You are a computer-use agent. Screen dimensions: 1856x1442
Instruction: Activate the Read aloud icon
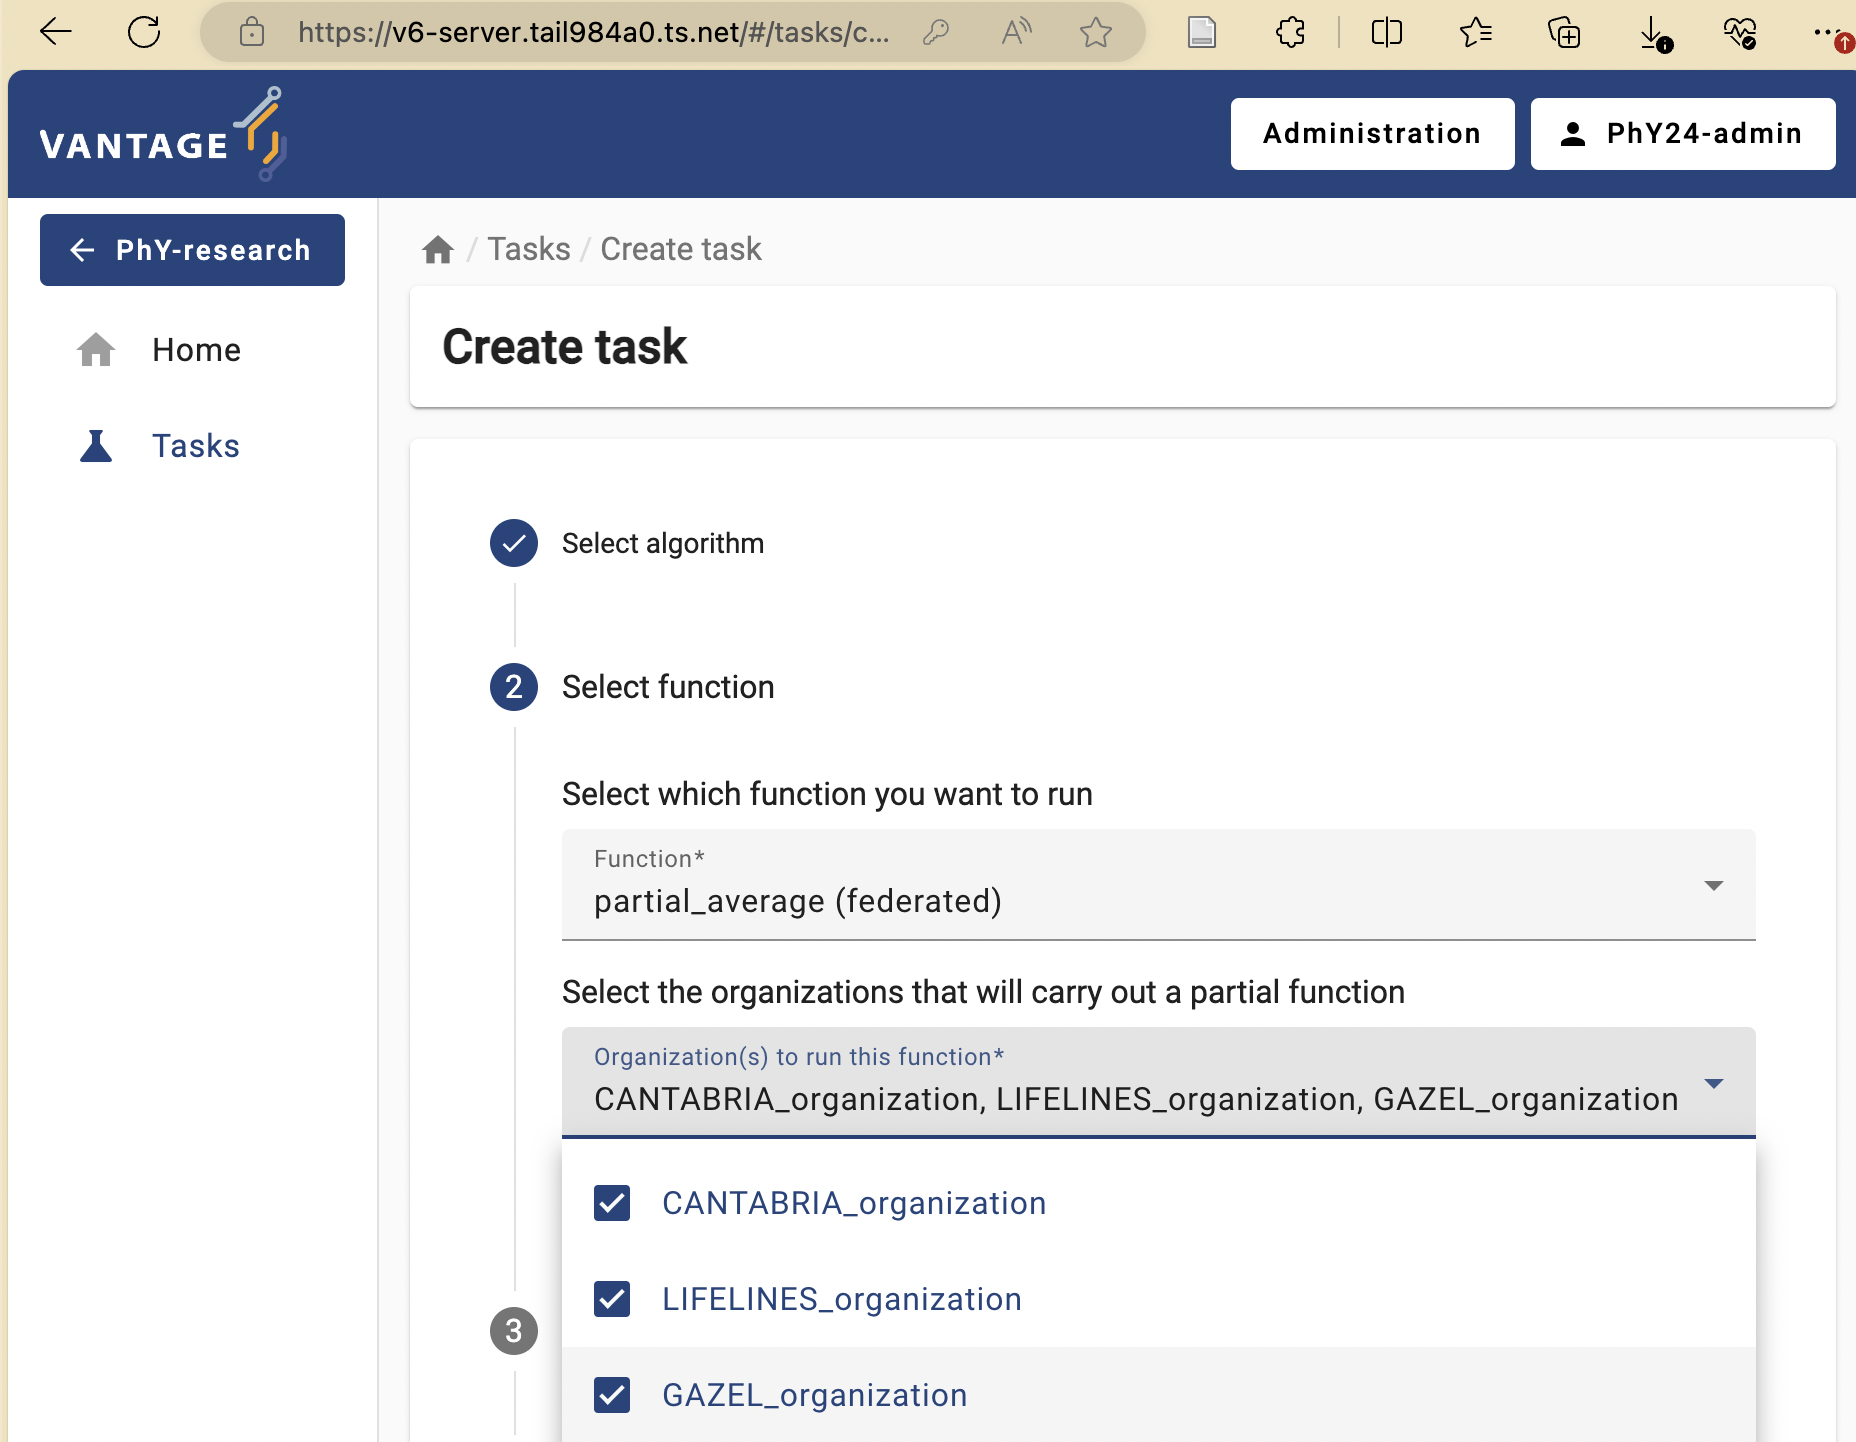[x=1016, y=33]
